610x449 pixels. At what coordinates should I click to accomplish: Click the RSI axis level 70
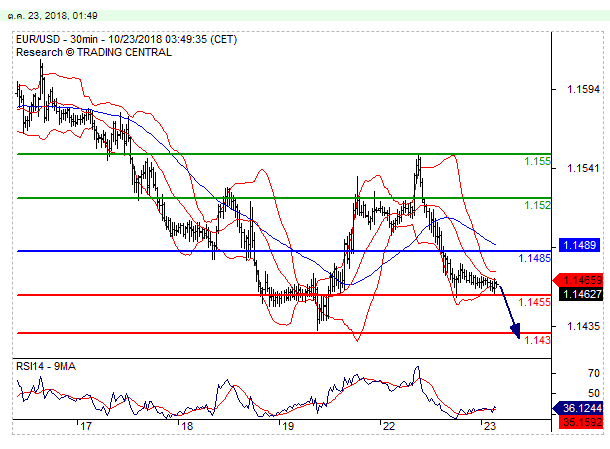594,374
